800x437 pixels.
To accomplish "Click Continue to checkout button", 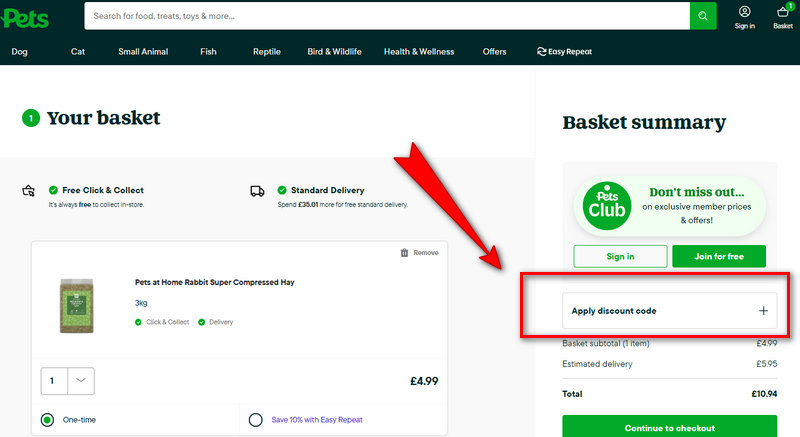I will coord(669,427).
